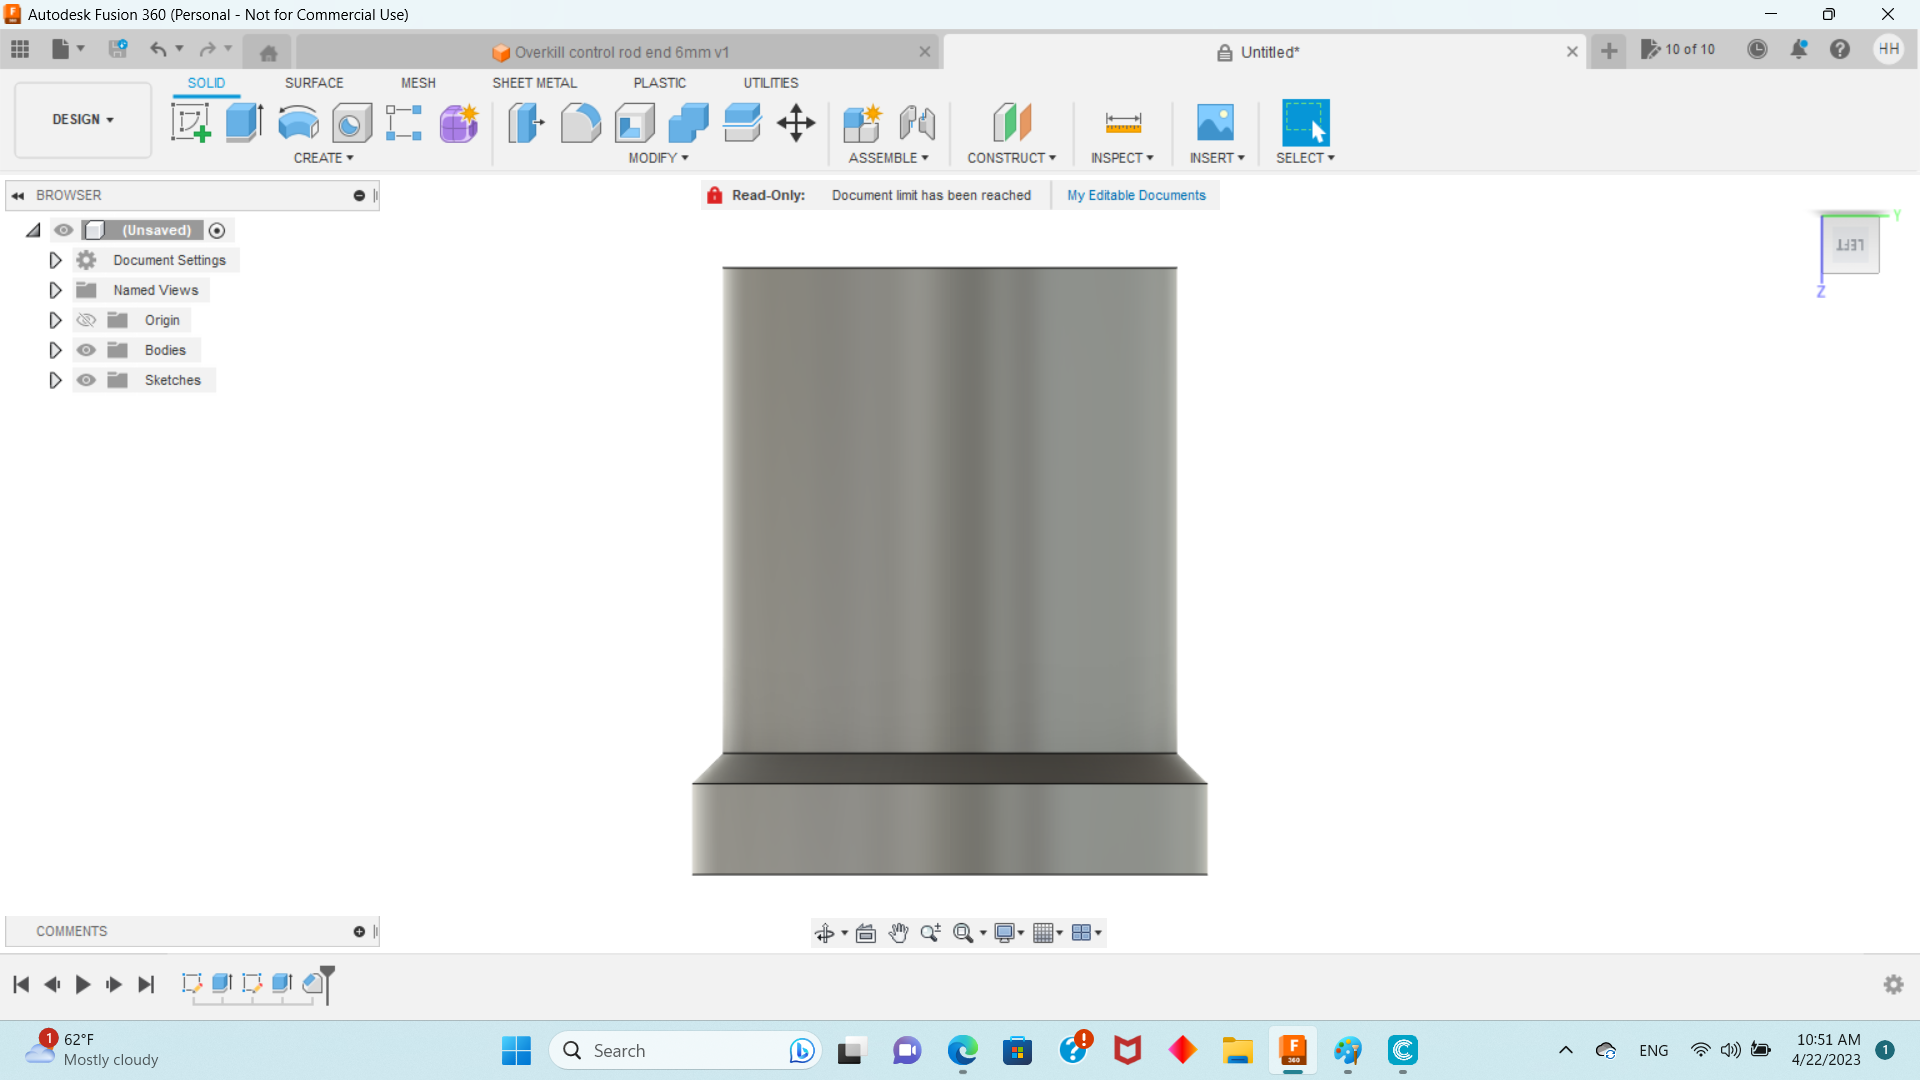1920x1080 pixels.
Task: Open Microsoft Edge from the taskbar
Action: click(962, 1050)
